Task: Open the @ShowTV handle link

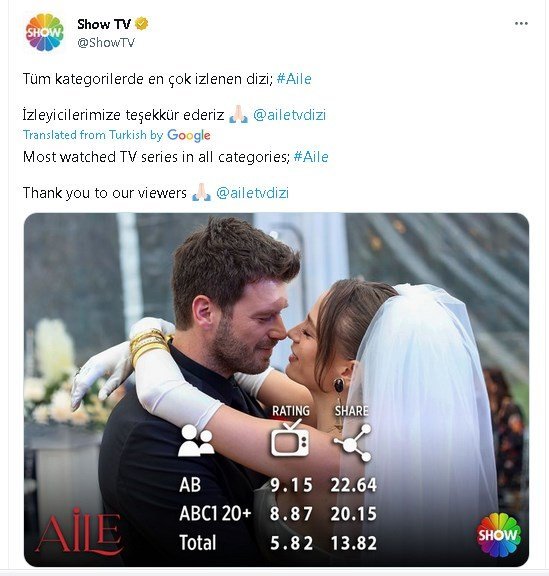Action: click(x=106, y=43)
